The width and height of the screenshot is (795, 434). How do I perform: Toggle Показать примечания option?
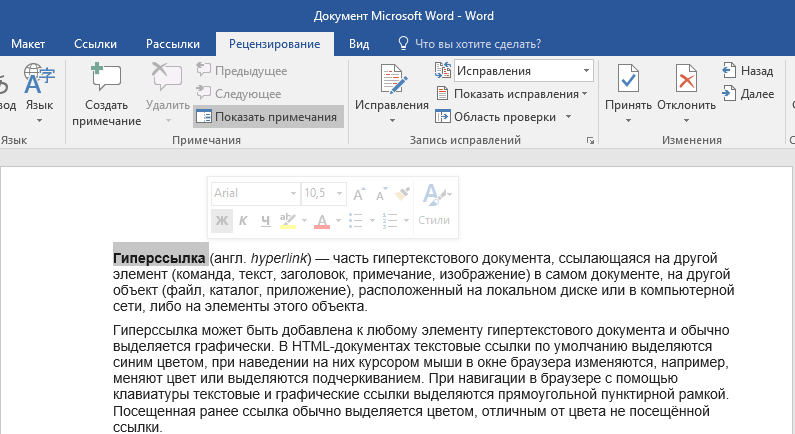[x=267, y=117]
